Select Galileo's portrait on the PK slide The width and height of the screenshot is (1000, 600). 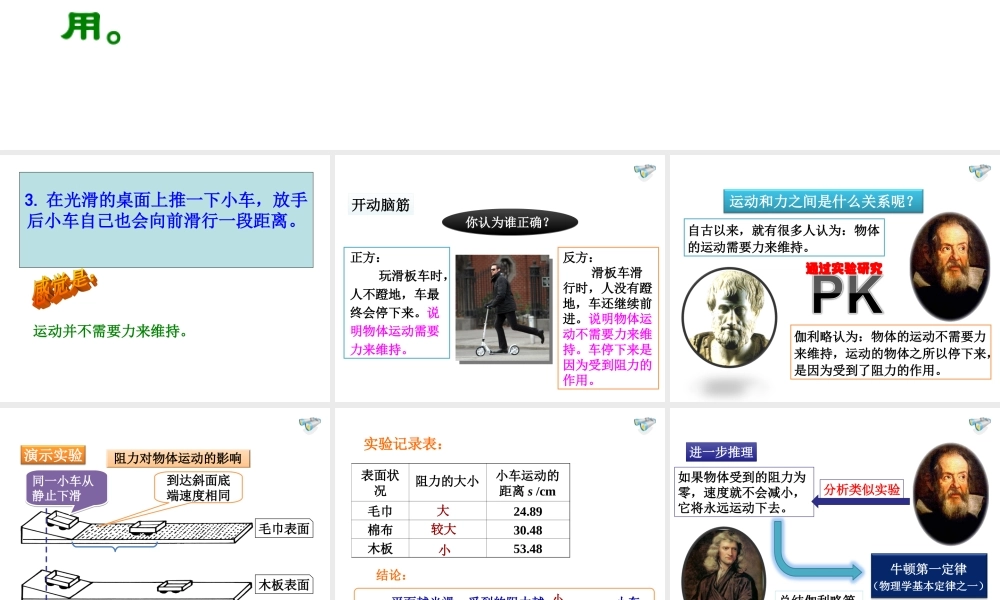950,266
